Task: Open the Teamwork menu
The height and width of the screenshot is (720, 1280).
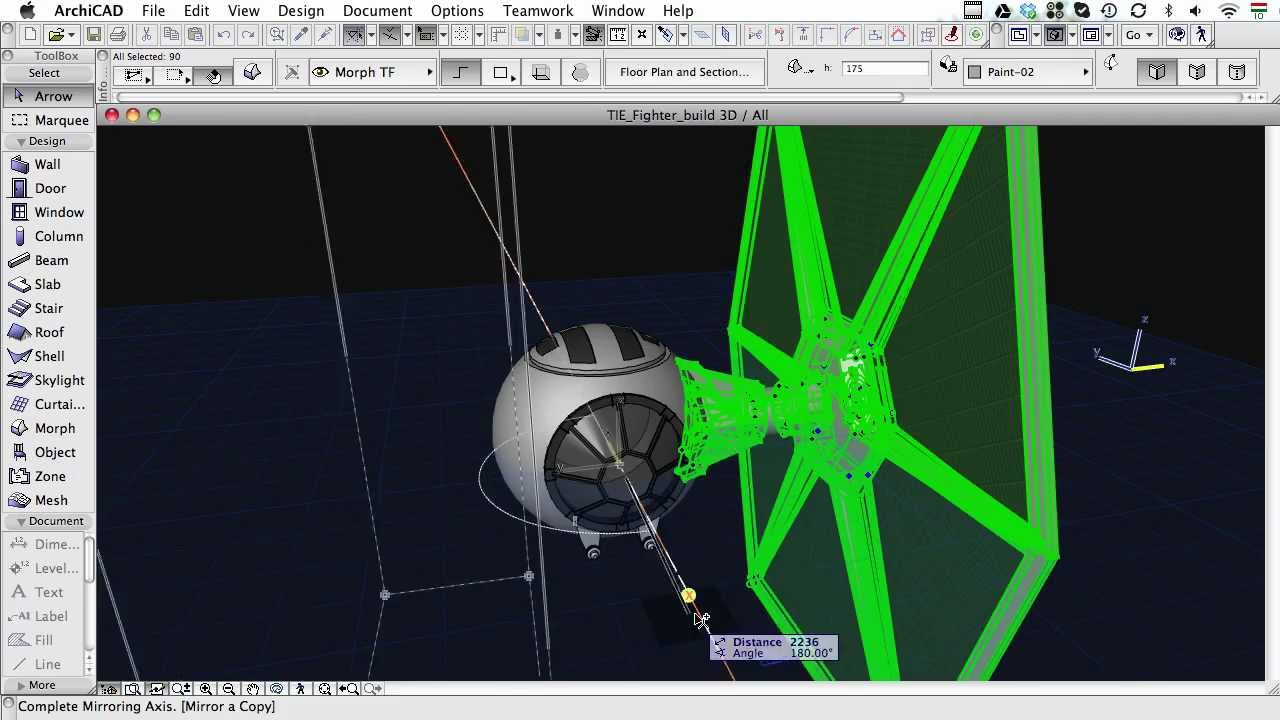Action: [538, 11]
